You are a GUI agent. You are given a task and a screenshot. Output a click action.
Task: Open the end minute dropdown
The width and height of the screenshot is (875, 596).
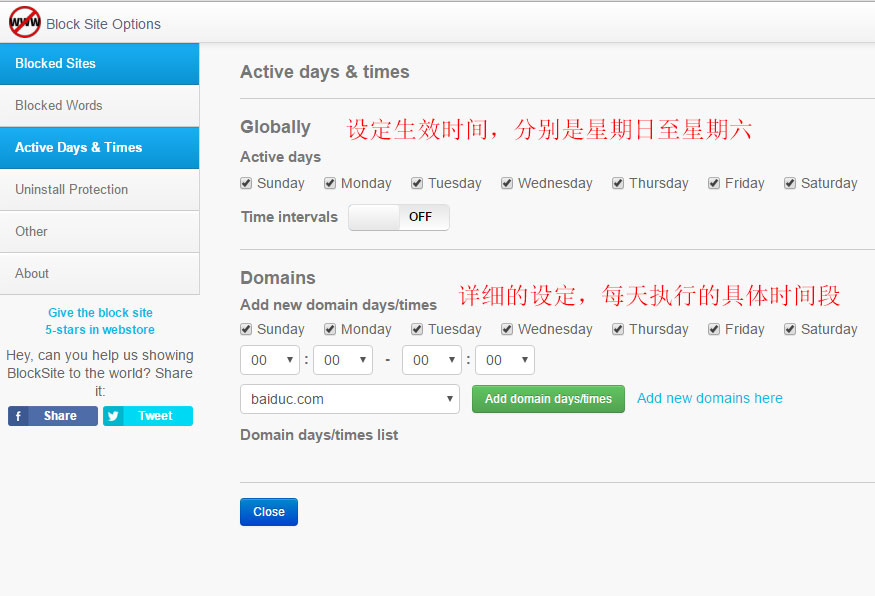(505, 360)
